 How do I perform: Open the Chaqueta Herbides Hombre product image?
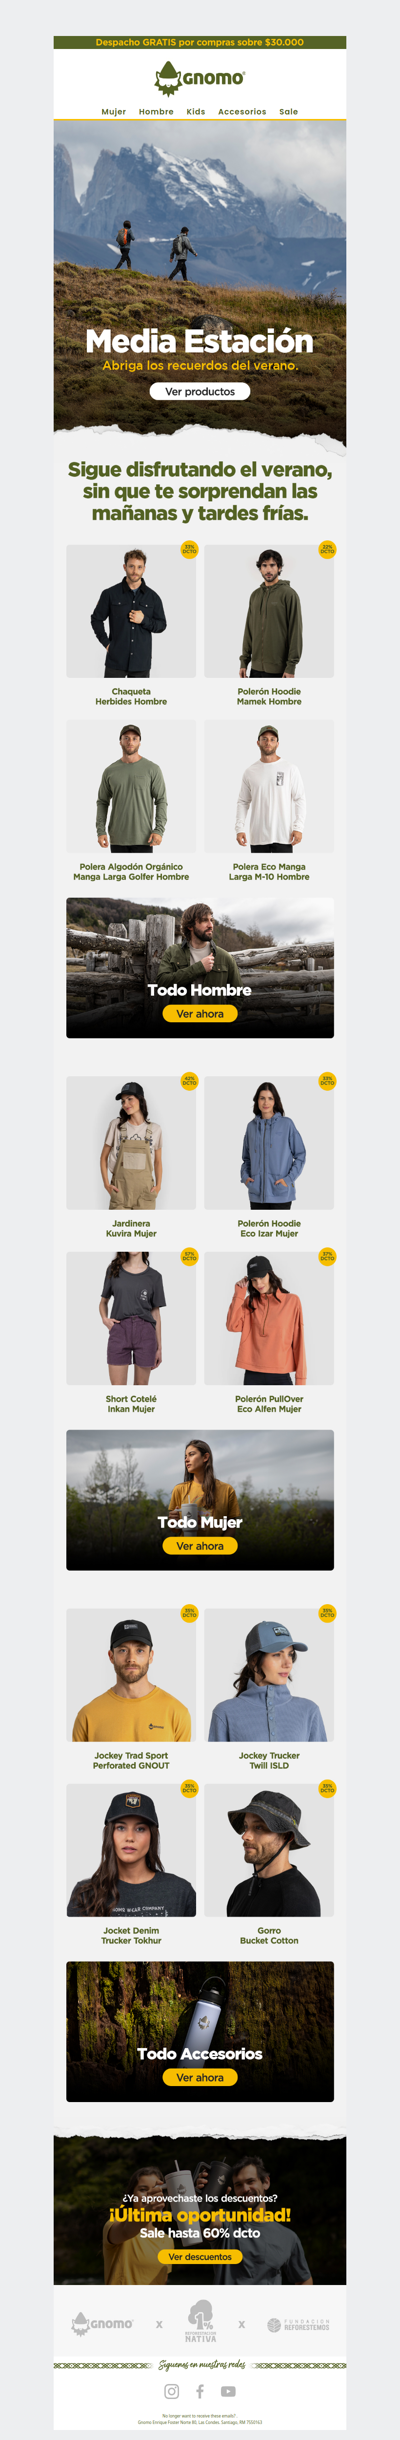(131, 611)
